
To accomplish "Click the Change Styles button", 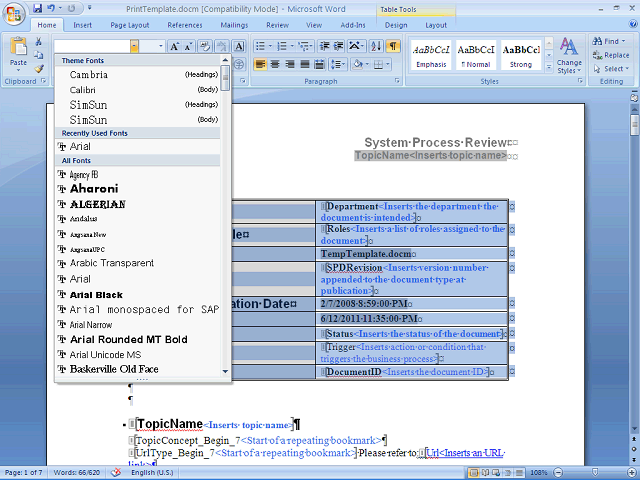I will (569, 56).
